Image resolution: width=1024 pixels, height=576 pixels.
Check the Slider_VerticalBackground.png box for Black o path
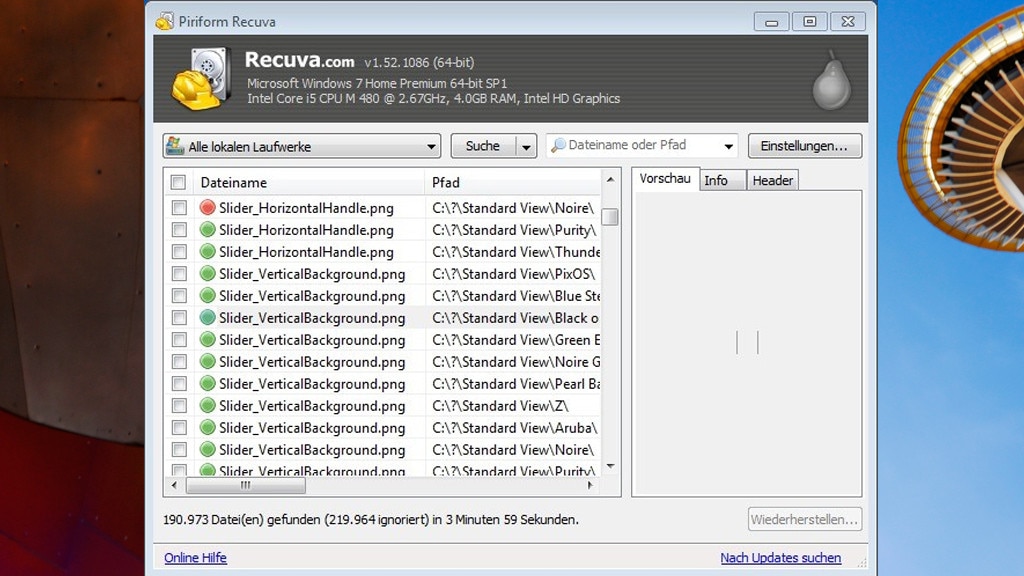[x=179, y=317]
